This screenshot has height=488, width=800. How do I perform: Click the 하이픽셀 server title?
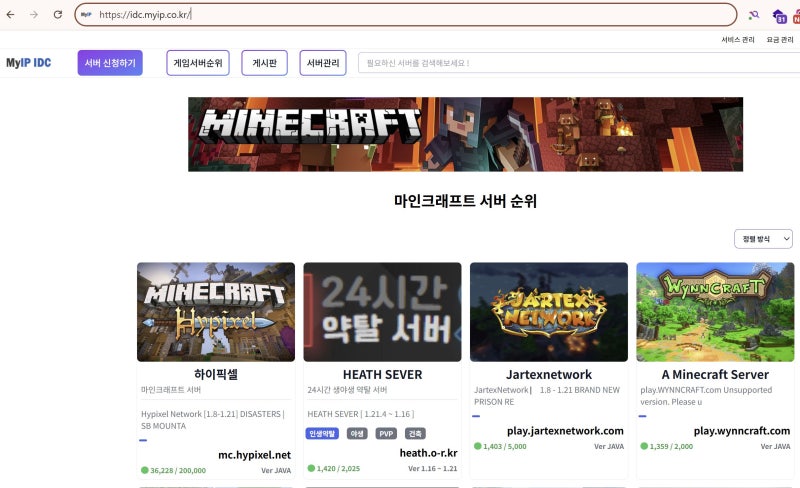tap(216, 374)
